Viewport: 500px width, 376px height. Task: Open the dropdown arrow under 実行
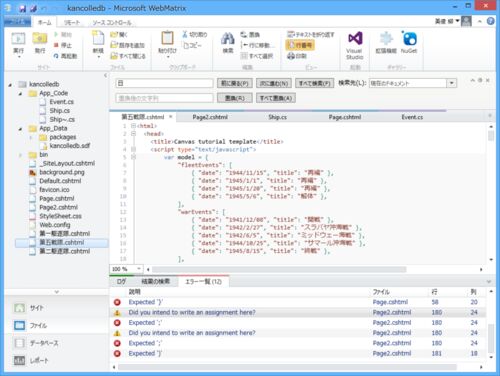18,57
